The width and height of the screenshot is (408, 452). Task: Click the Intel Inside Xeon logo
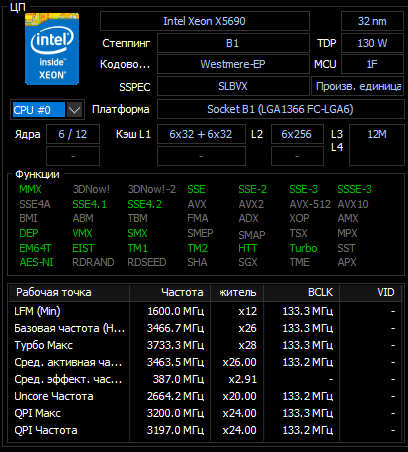coord(52,49)
